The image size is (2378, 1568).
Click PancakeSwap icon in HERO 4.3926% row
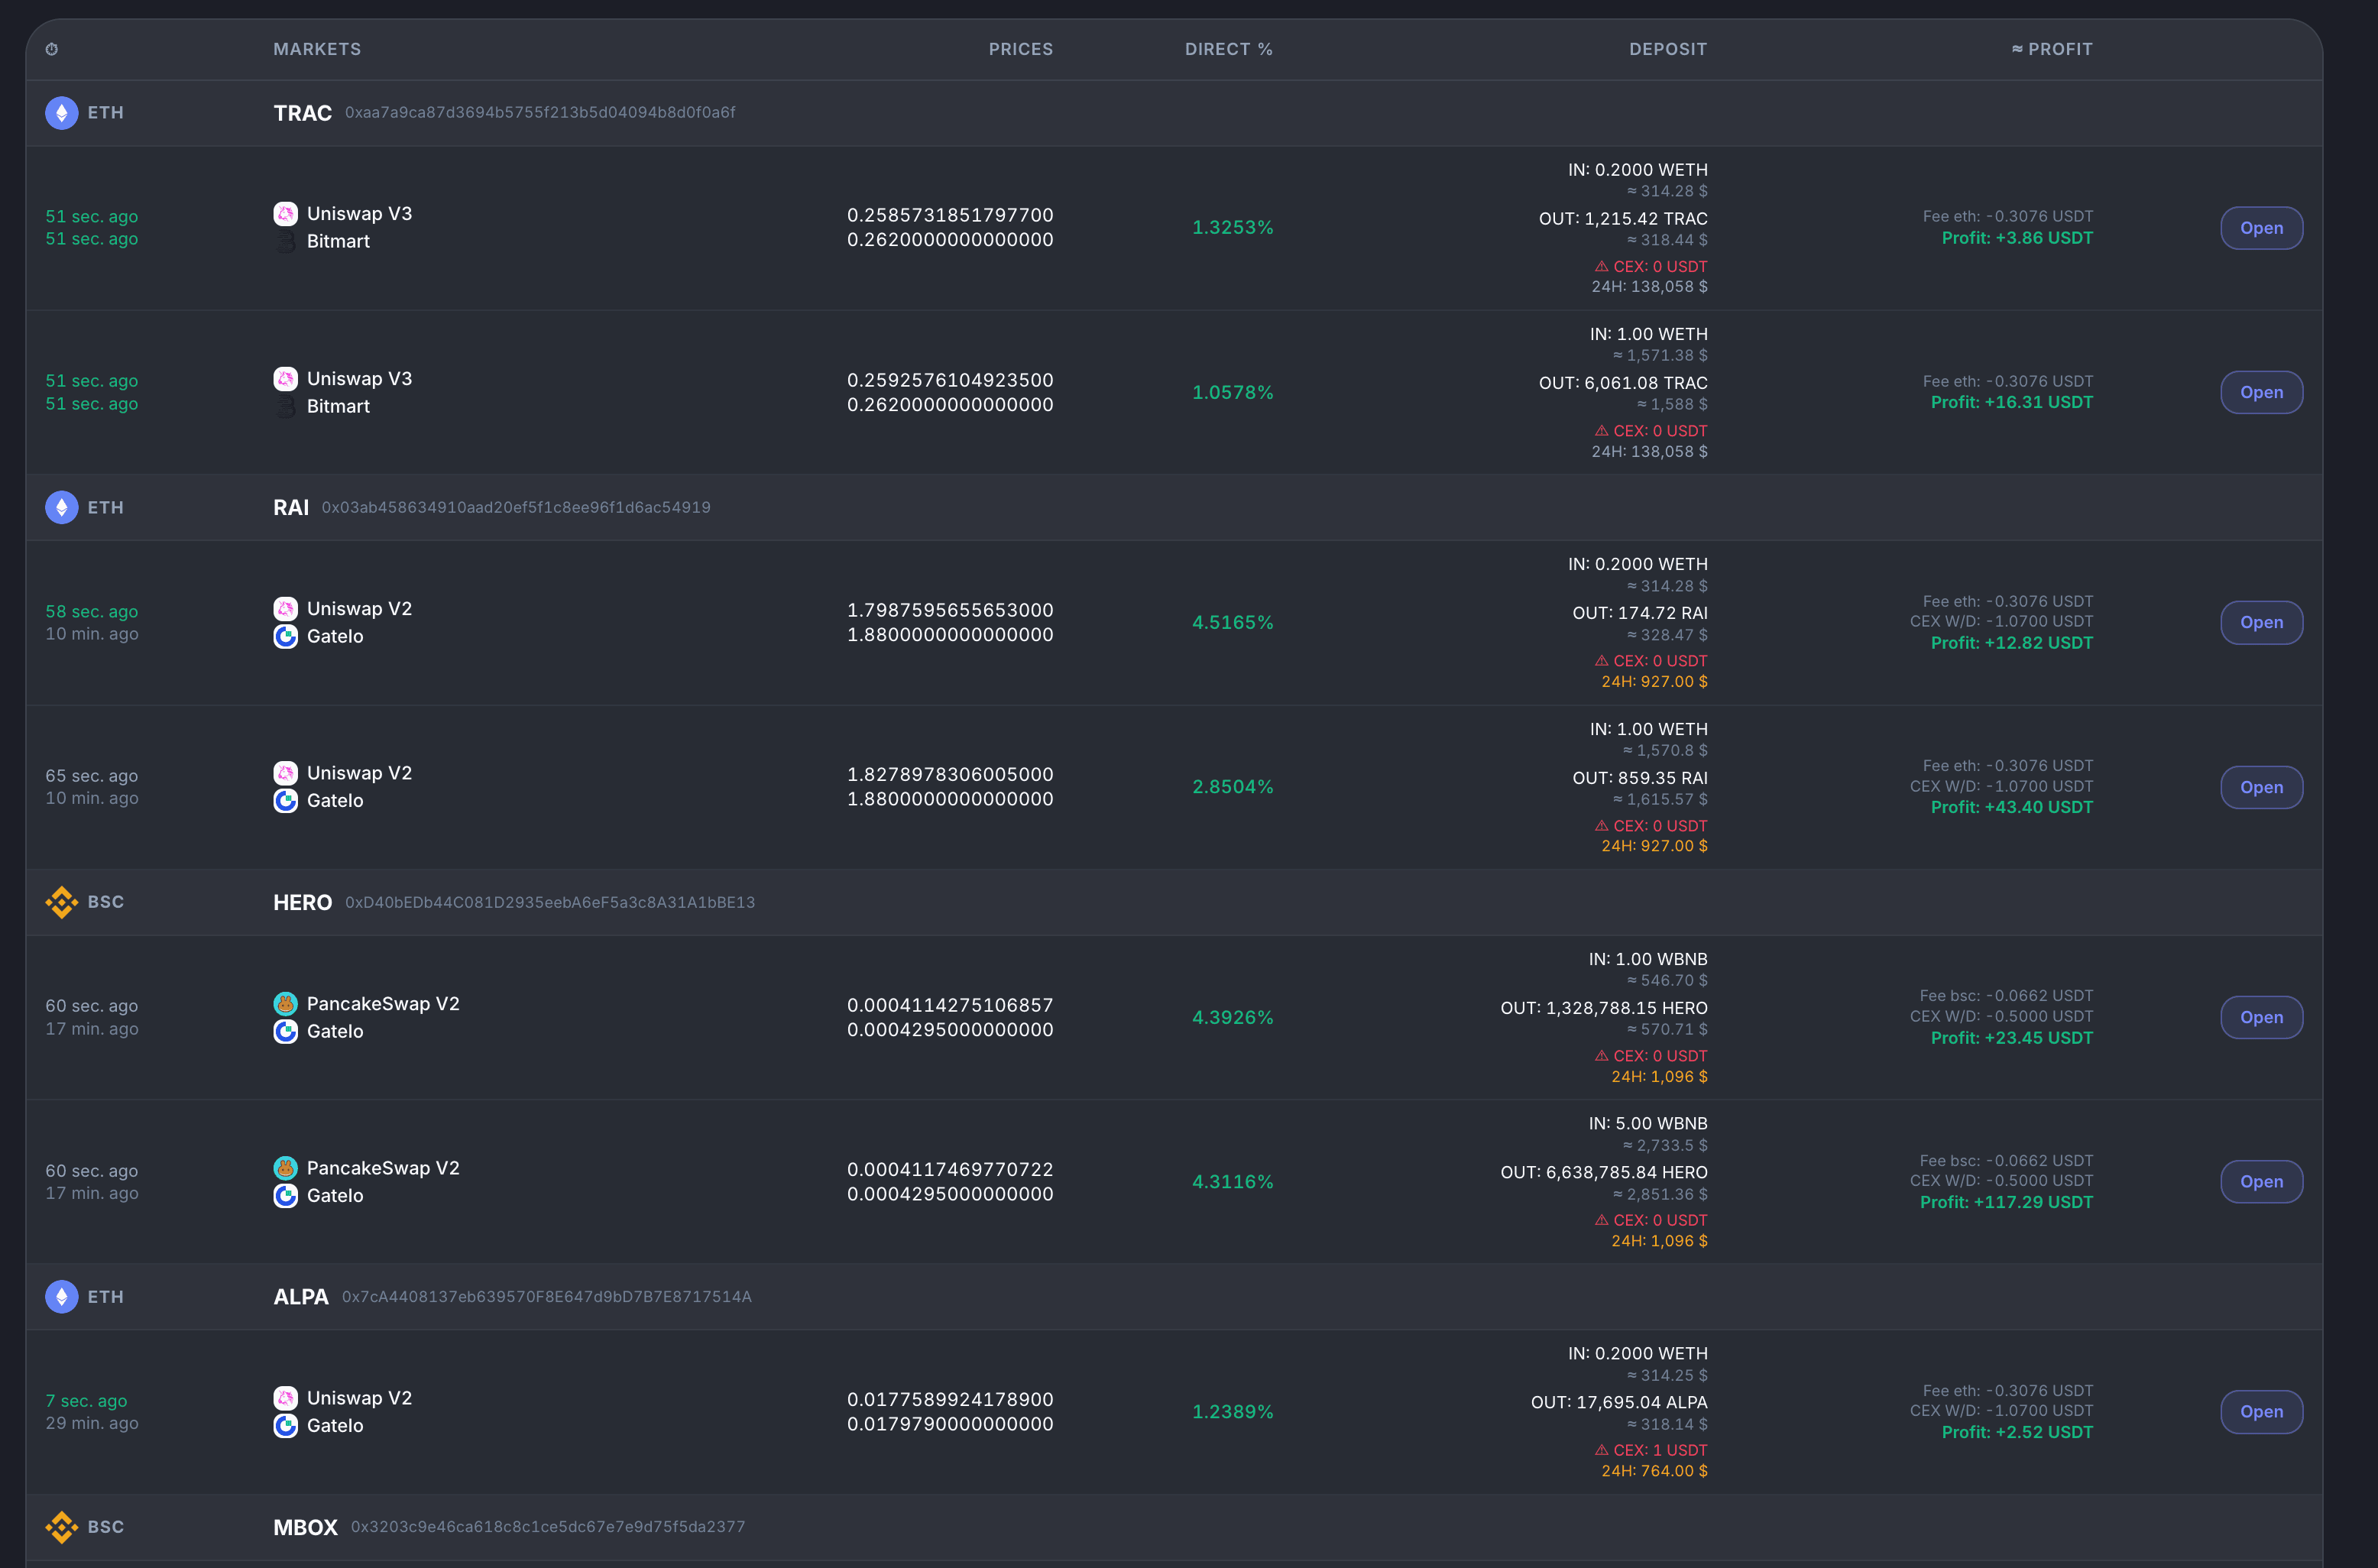point(286,1004)
